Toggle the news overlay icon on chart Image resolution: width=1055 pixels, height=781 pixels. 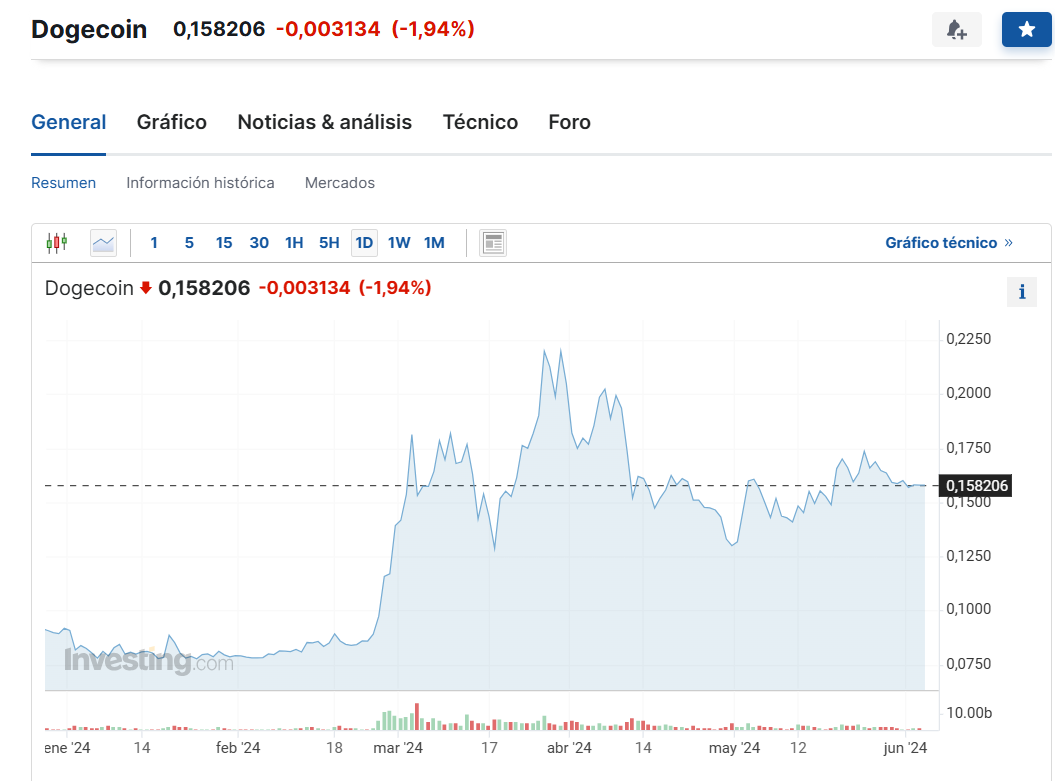[x=493, y=243]
